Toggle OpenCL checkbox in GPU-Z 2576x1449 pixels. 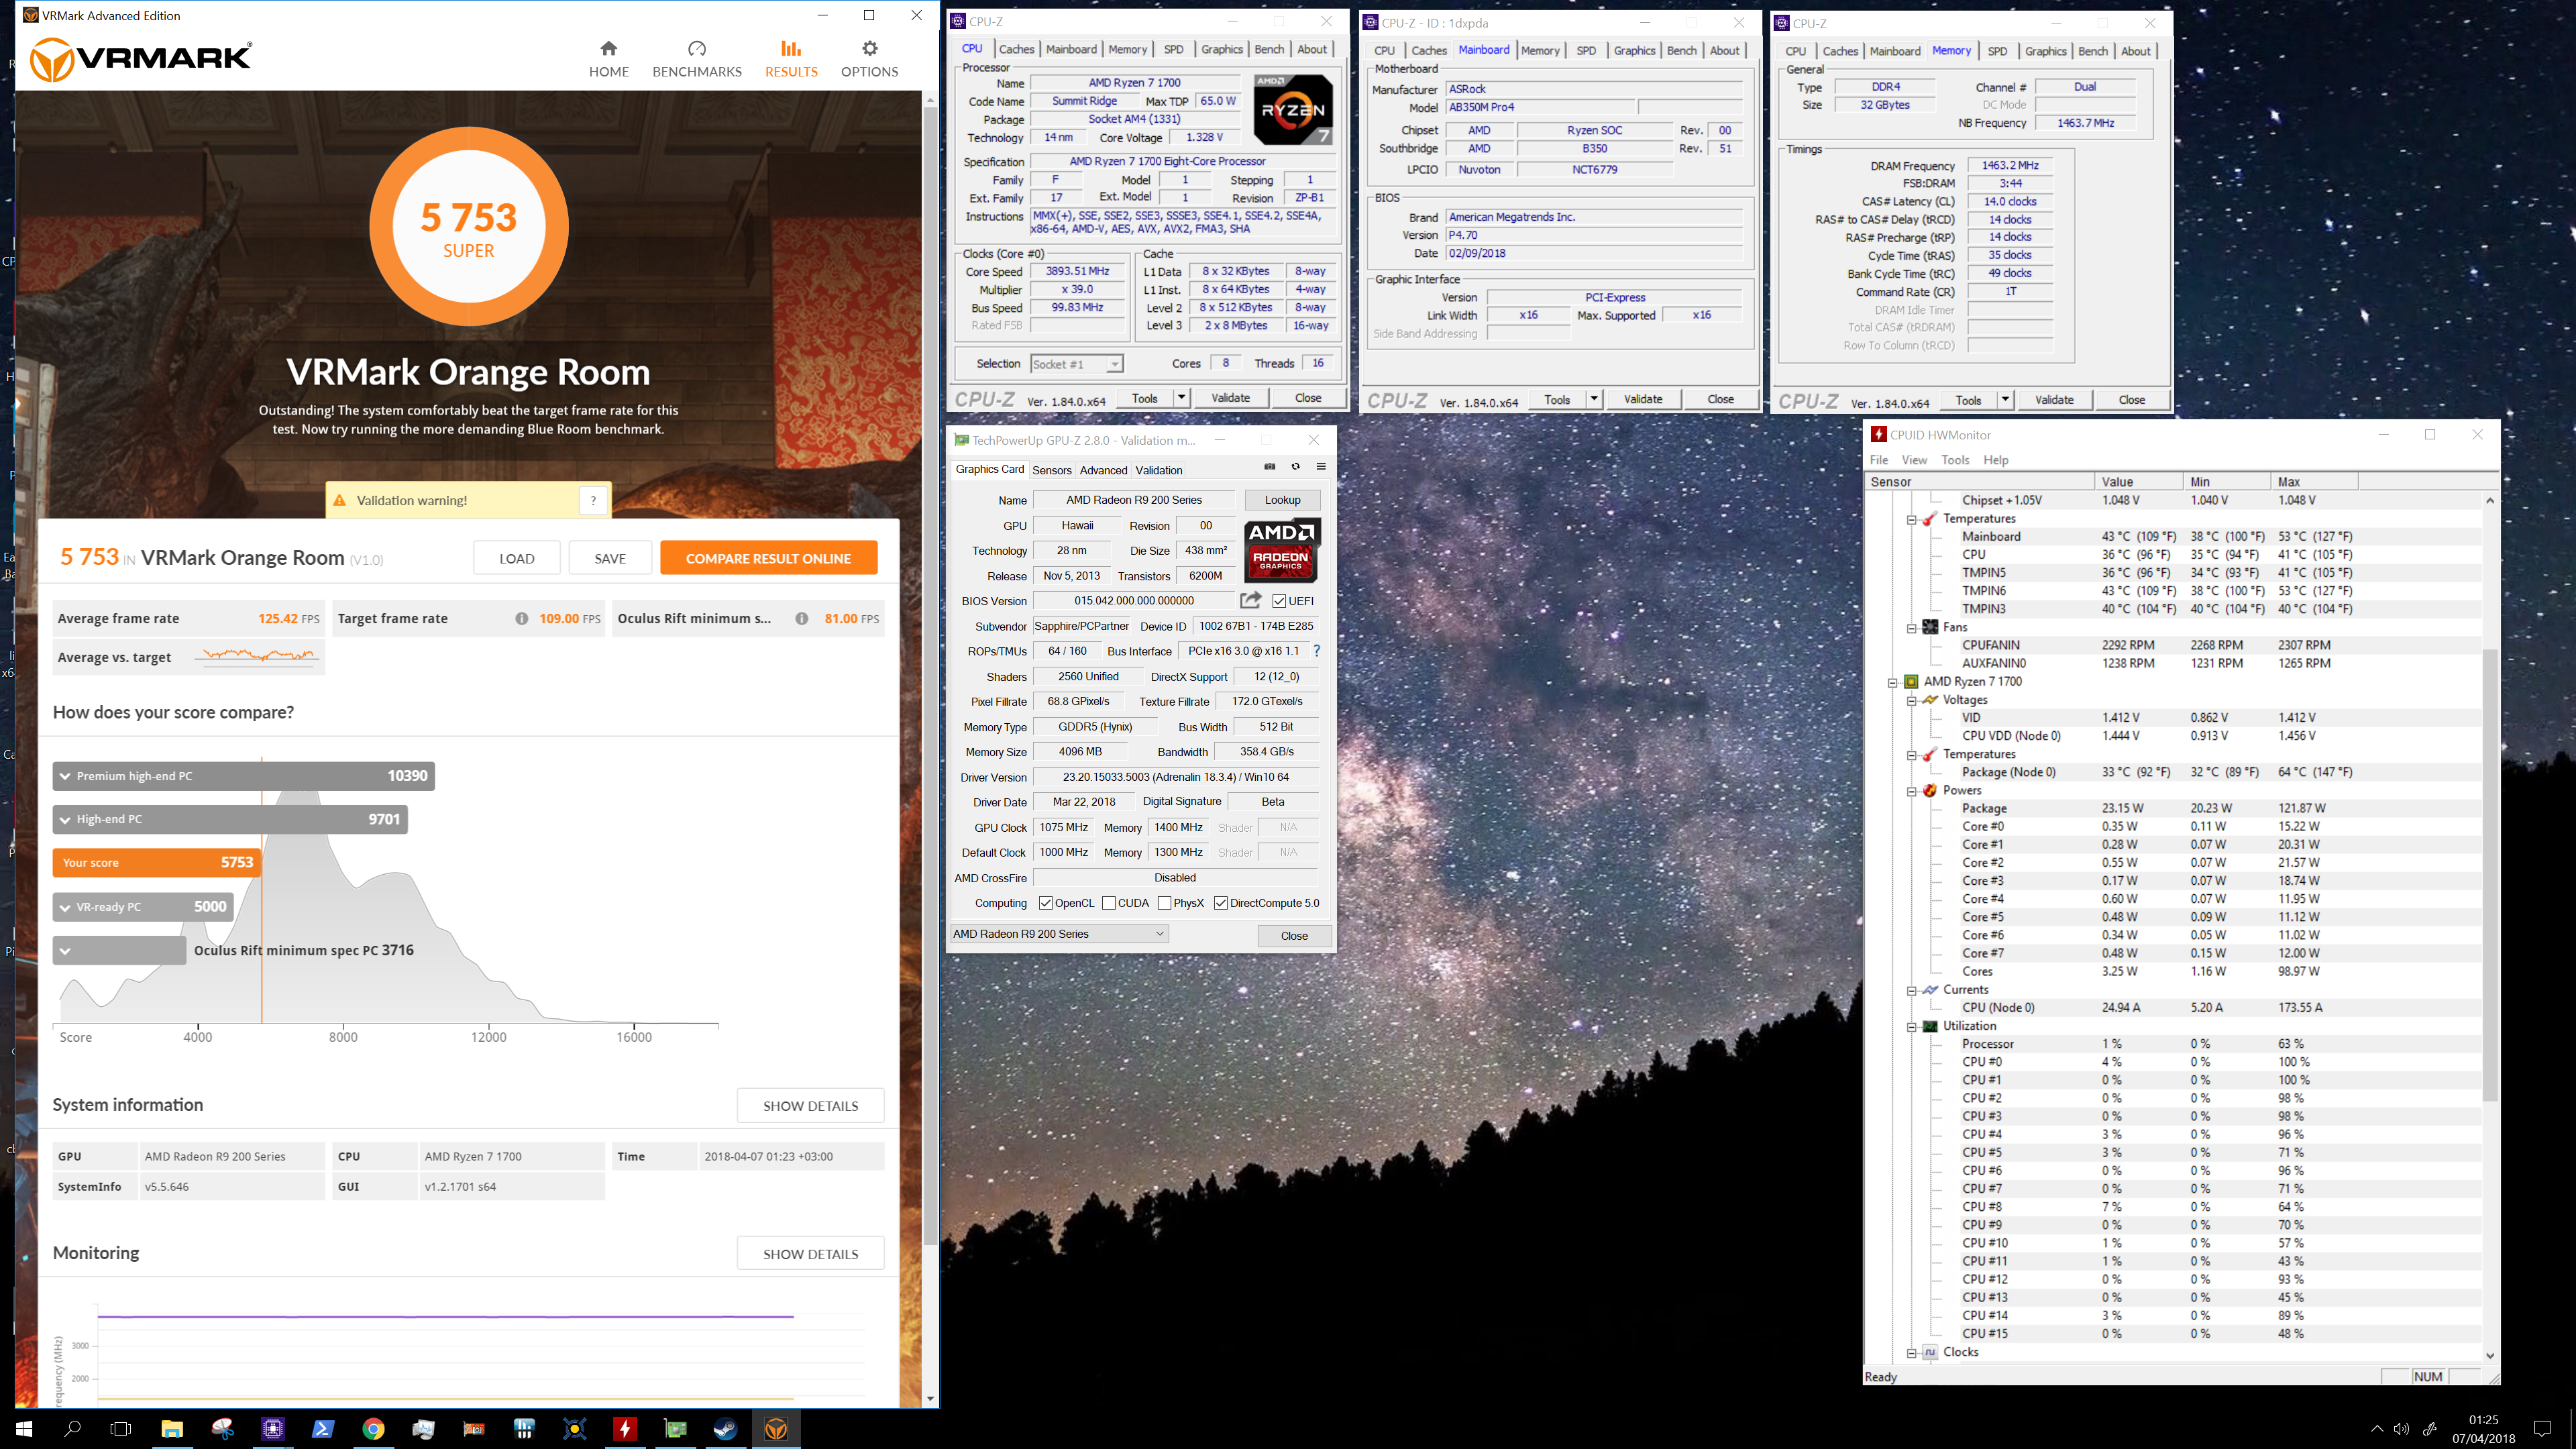tap(1046, 903)
